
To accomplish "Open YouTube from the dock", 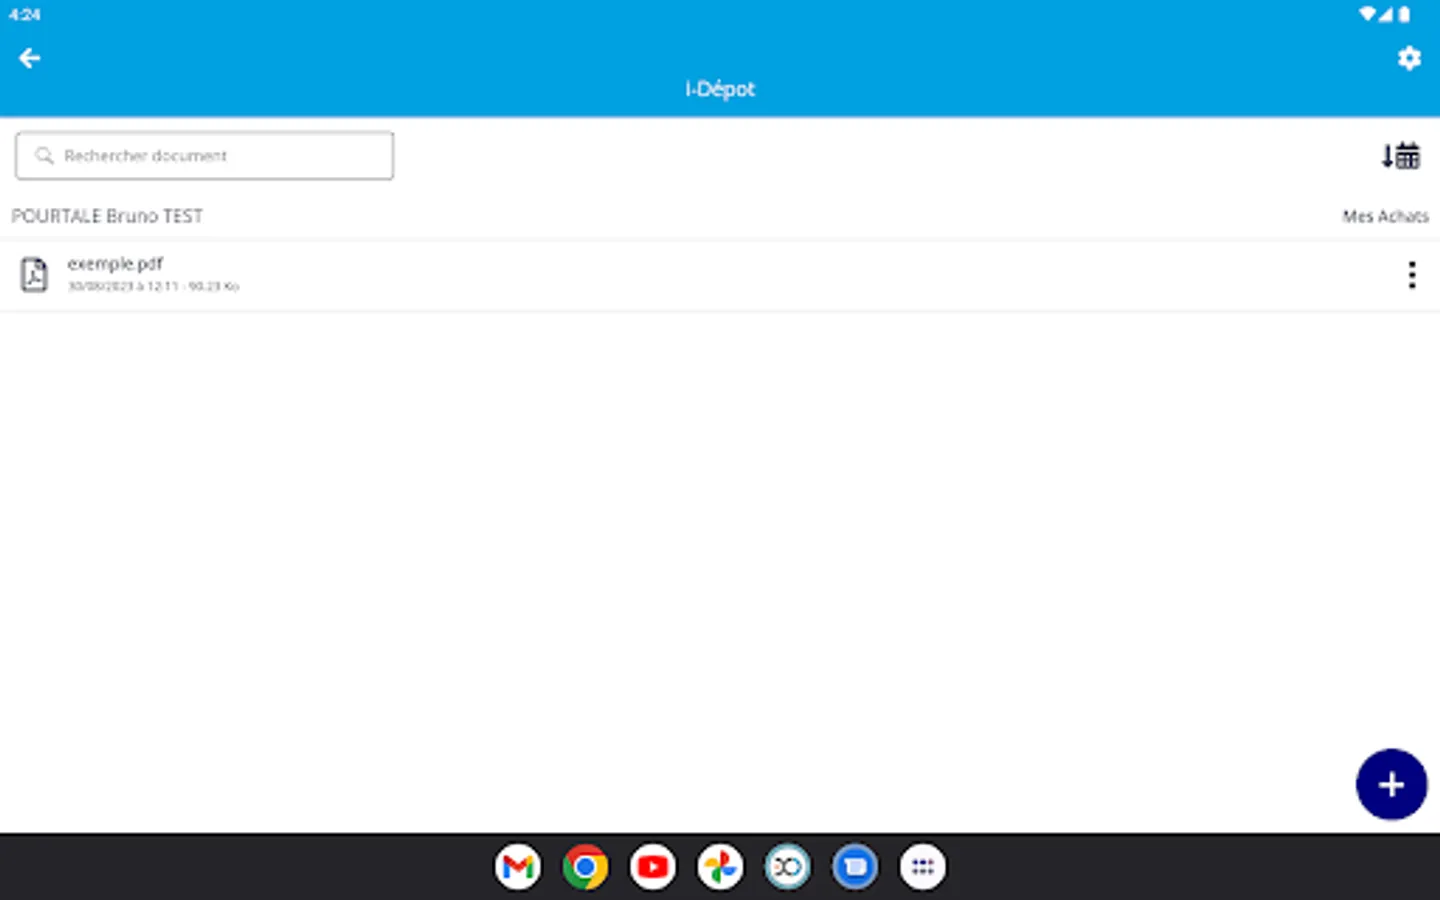I will [x=653, y=867].
